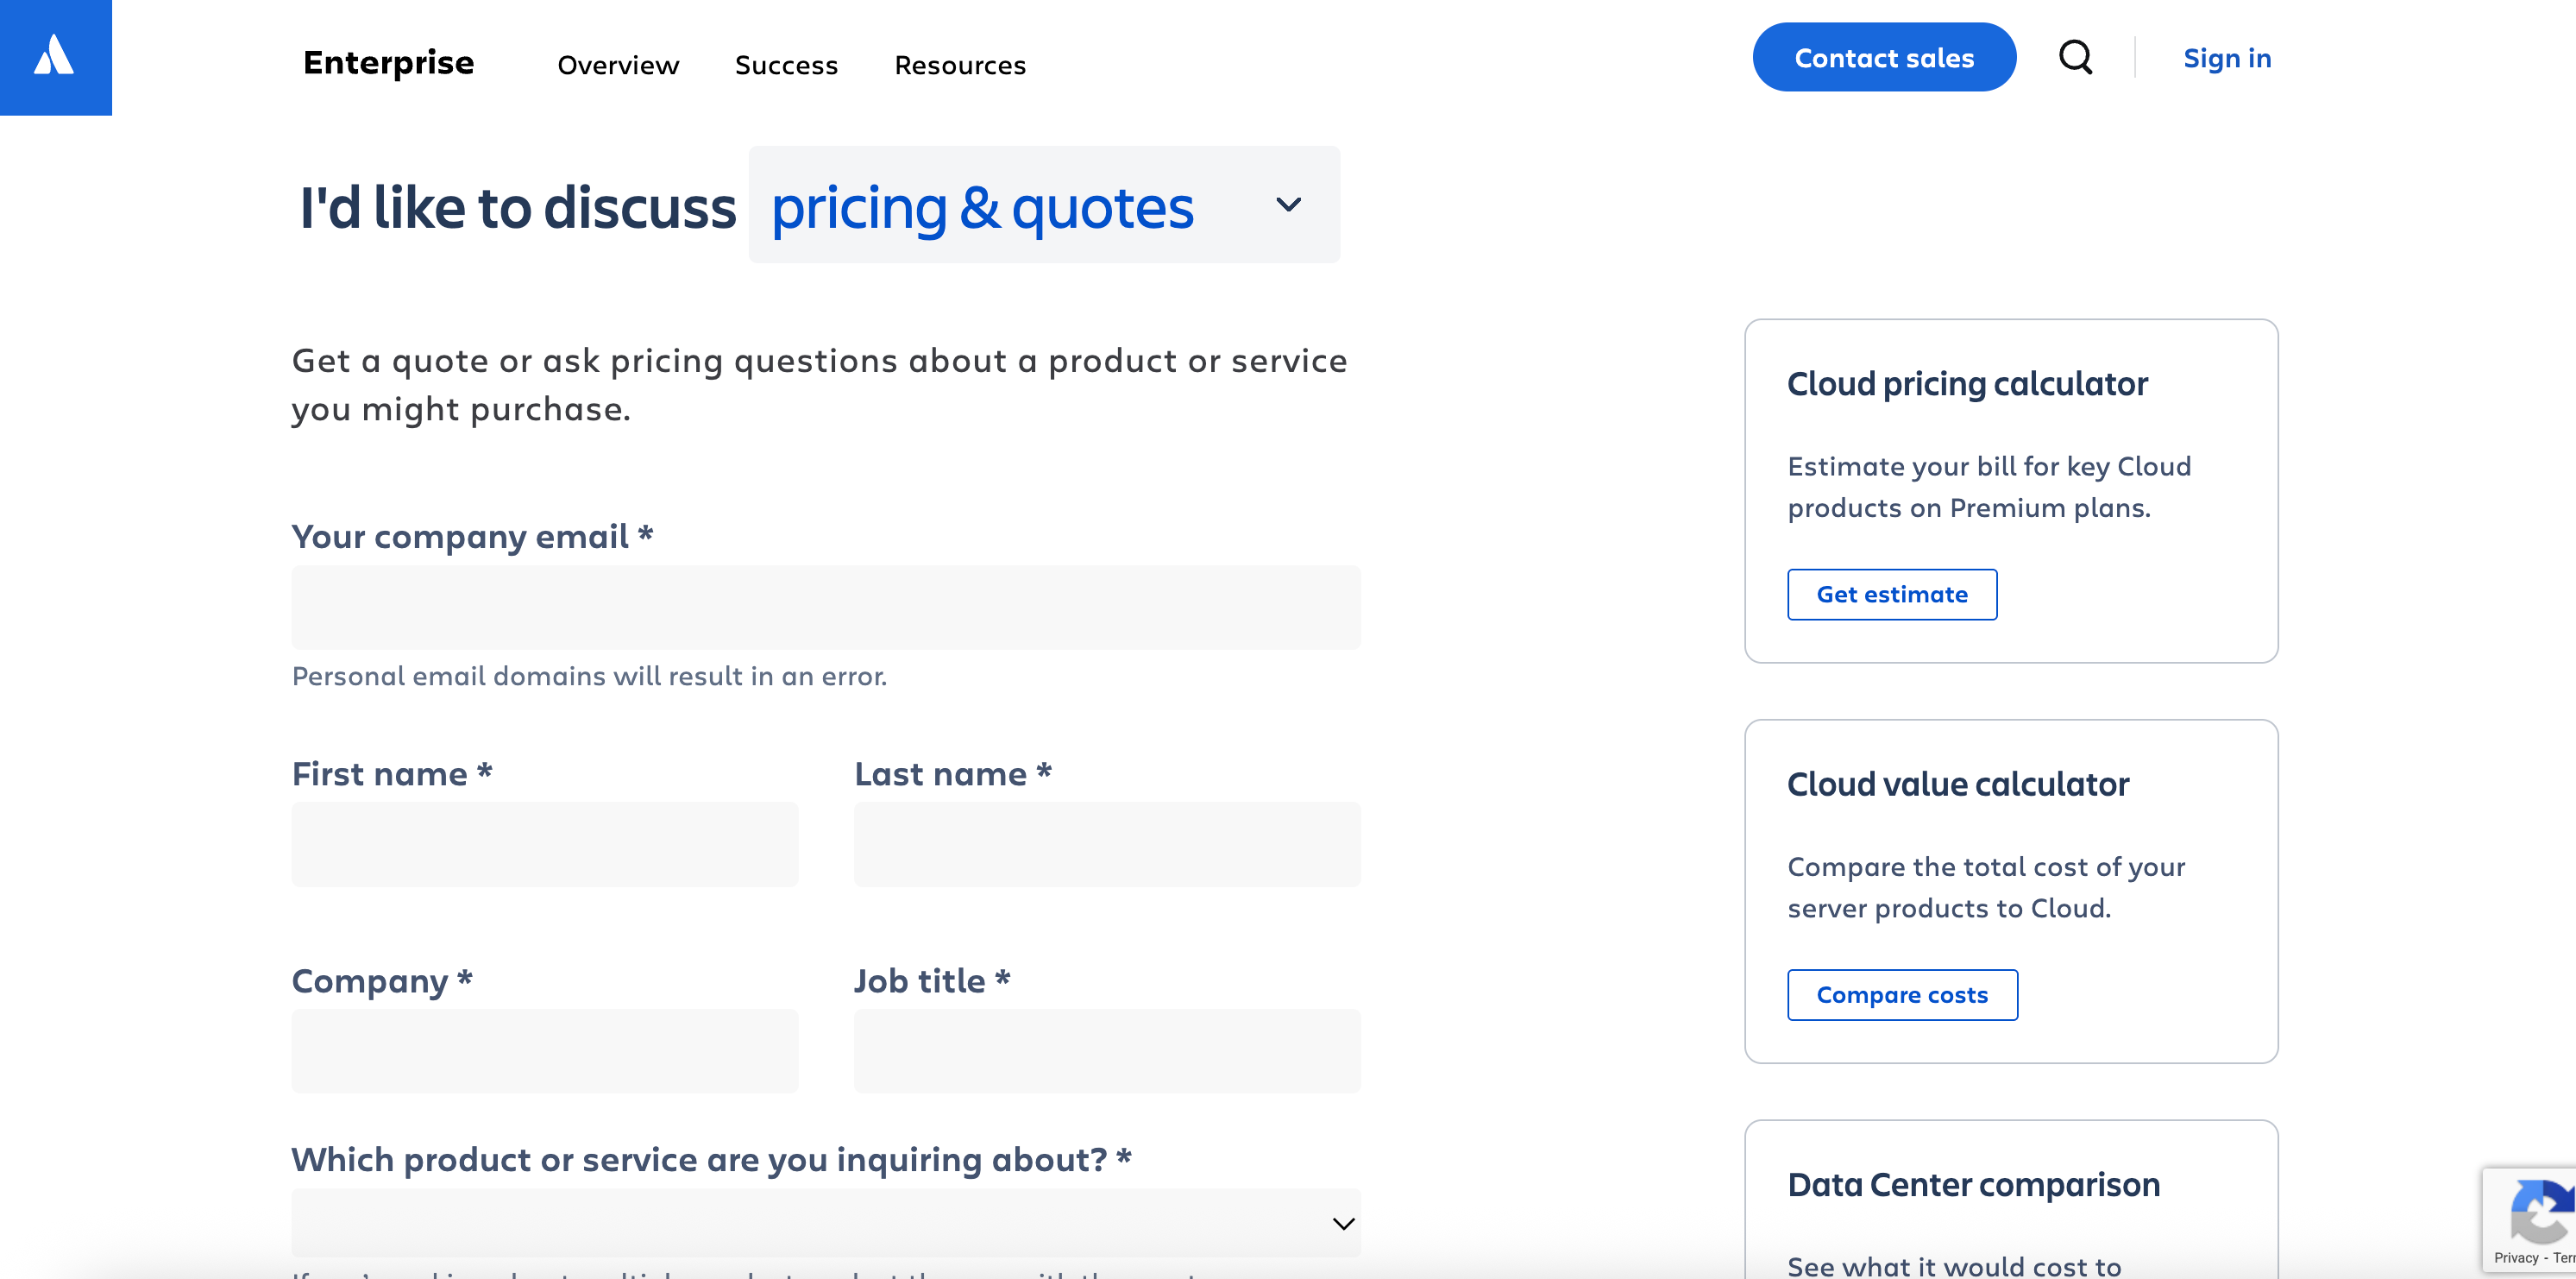
Task: Click the personal email domains warning text
Action: (x=589, y=677)
